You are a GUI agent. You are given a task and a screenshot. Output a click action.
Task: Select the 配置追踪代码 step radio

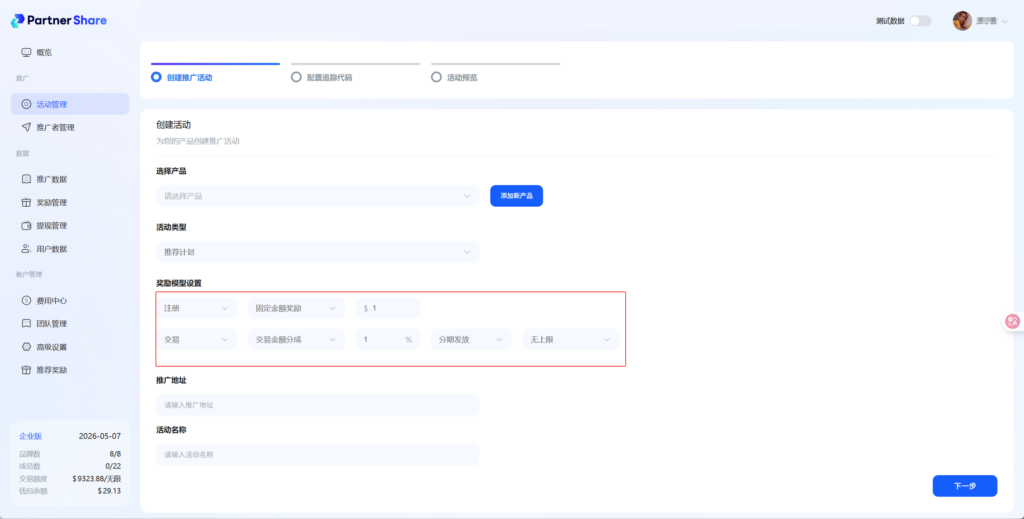pos(296,76)
